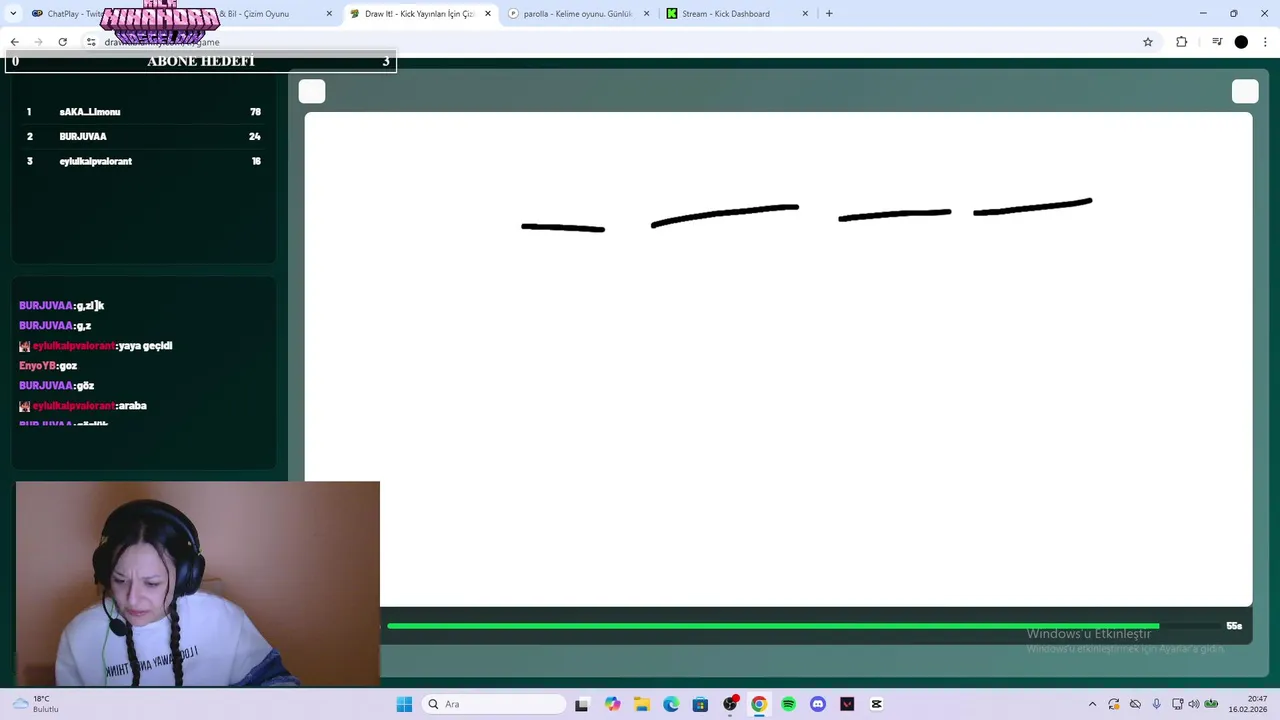Select the Draw It! browser tab
Viewport: 1280px width, 720px height.
[x=420, y=14]
